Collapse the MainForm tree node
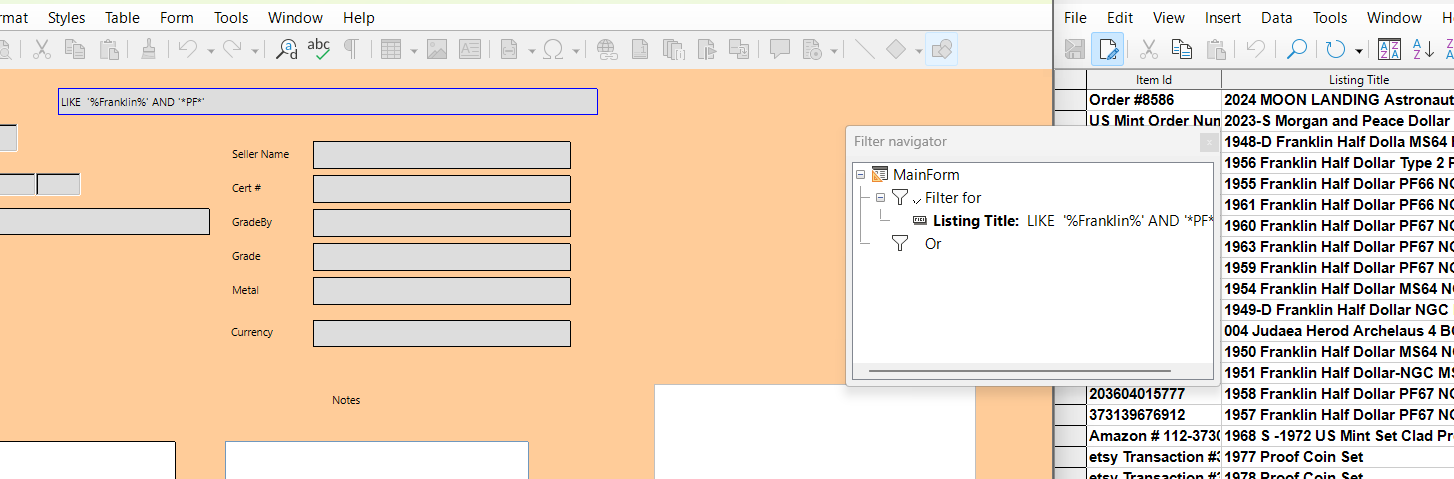This screenshot has width=1454, height=479. pos(860,175)
